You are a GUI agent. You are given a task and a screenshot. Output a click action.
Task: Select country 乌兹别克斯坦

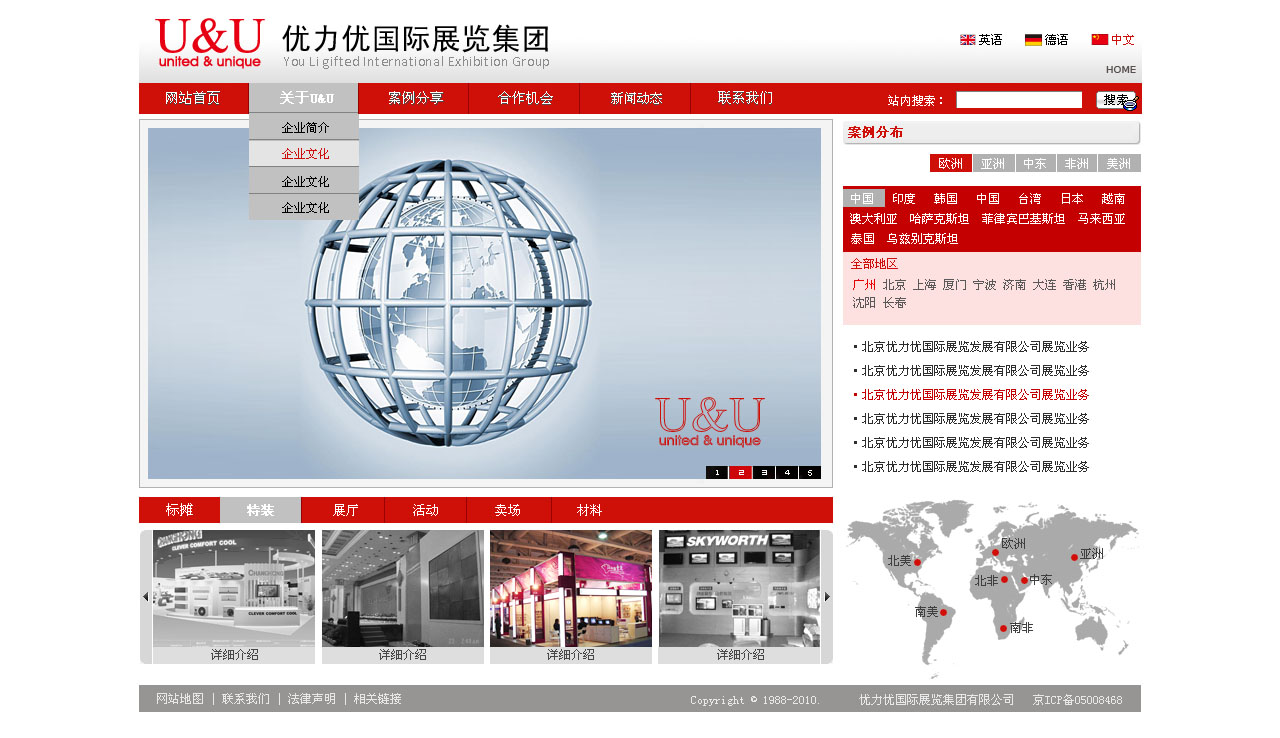(922, 239)
